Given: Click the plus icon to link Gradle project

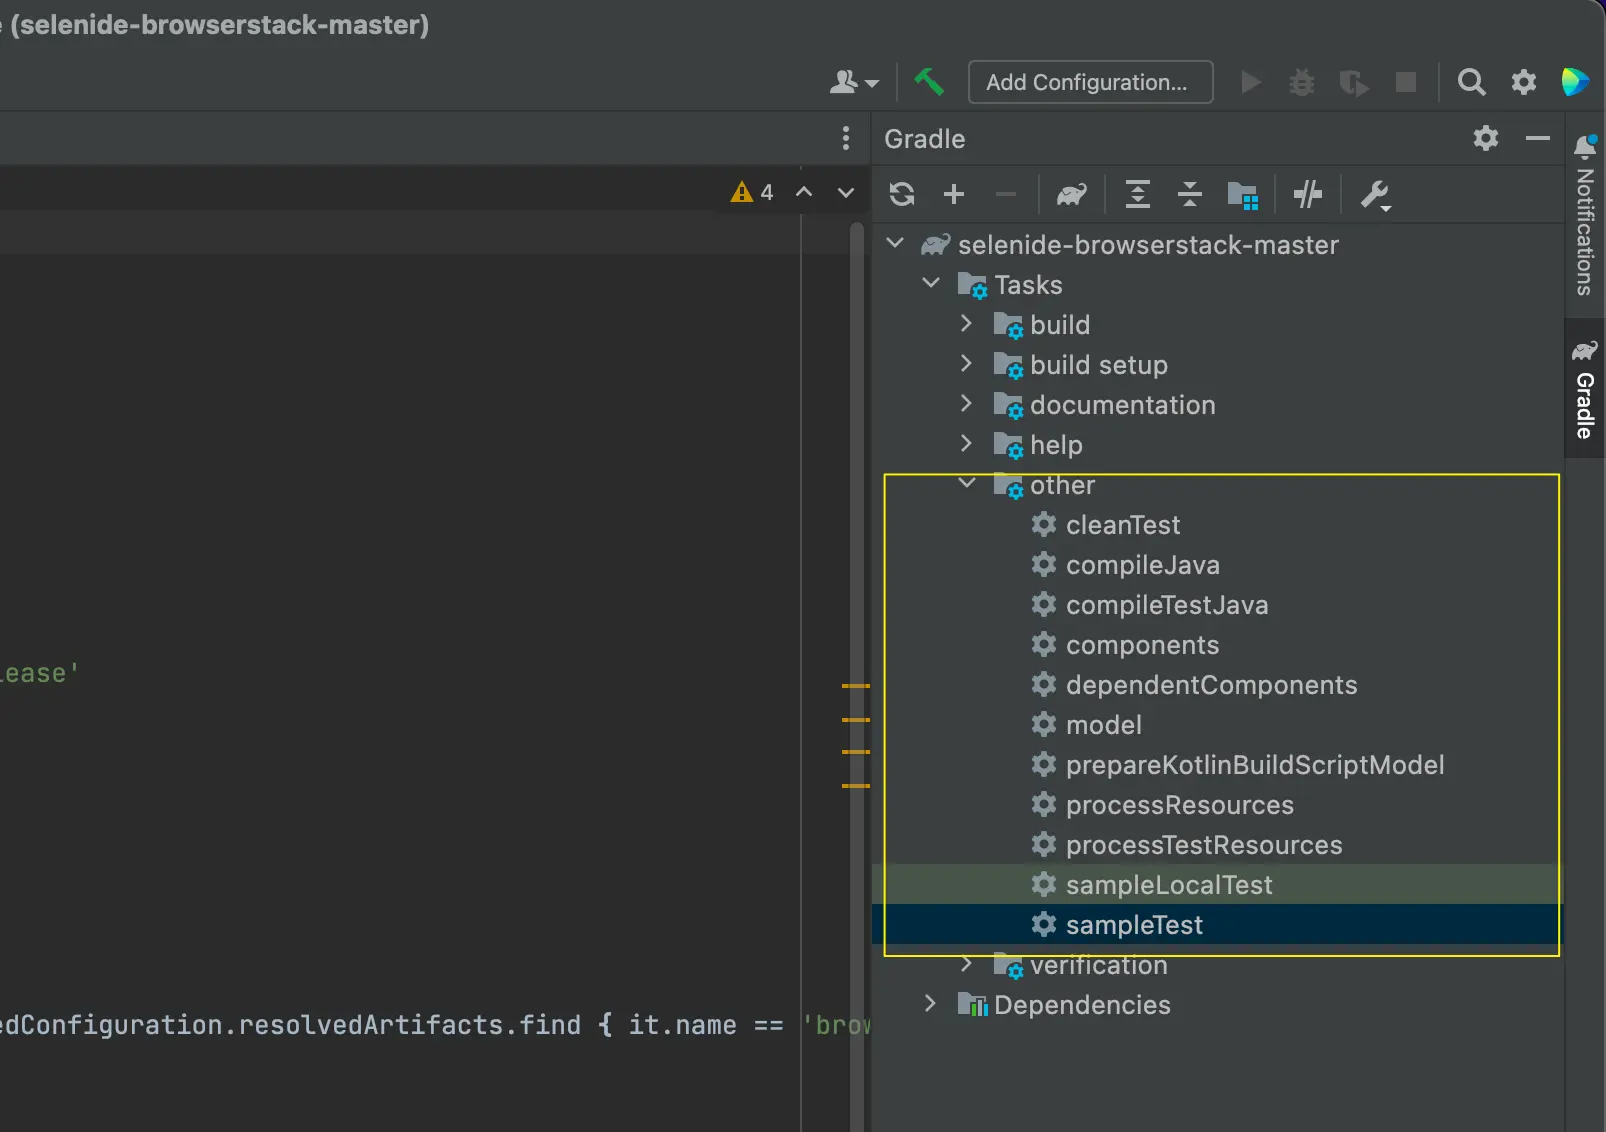Looking at the screenshot, I should [x=954, y=194].
